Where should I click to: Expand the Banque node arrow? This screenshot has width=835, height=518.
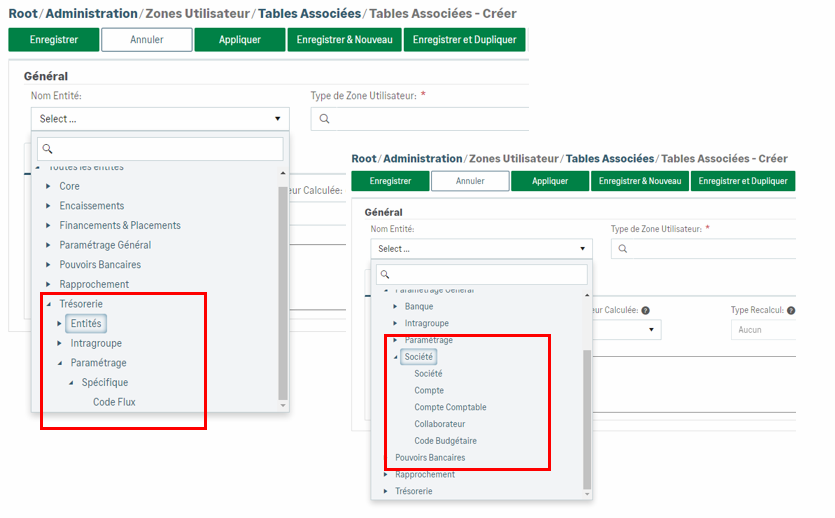[395, 306]
